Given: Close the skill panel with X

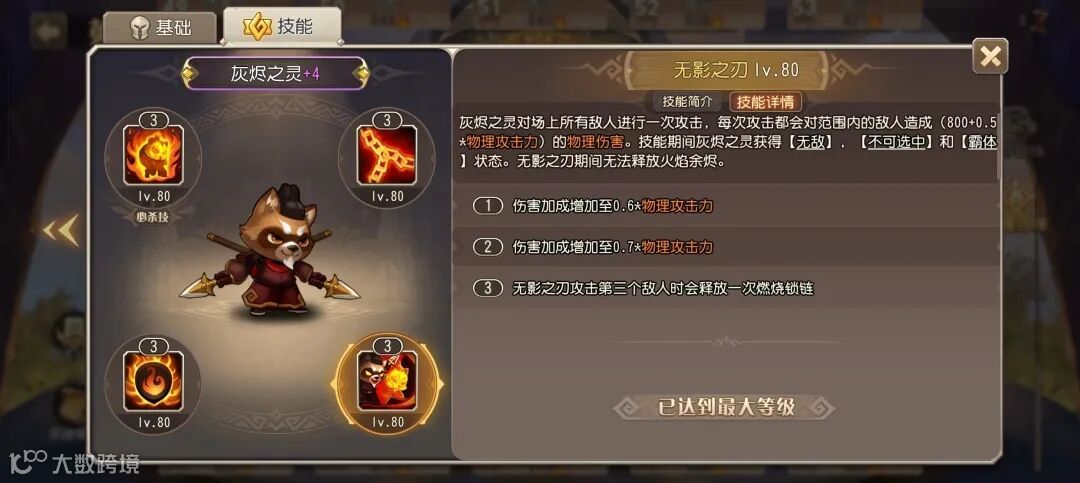Looking at the screenshot, I should pos(990,56).
